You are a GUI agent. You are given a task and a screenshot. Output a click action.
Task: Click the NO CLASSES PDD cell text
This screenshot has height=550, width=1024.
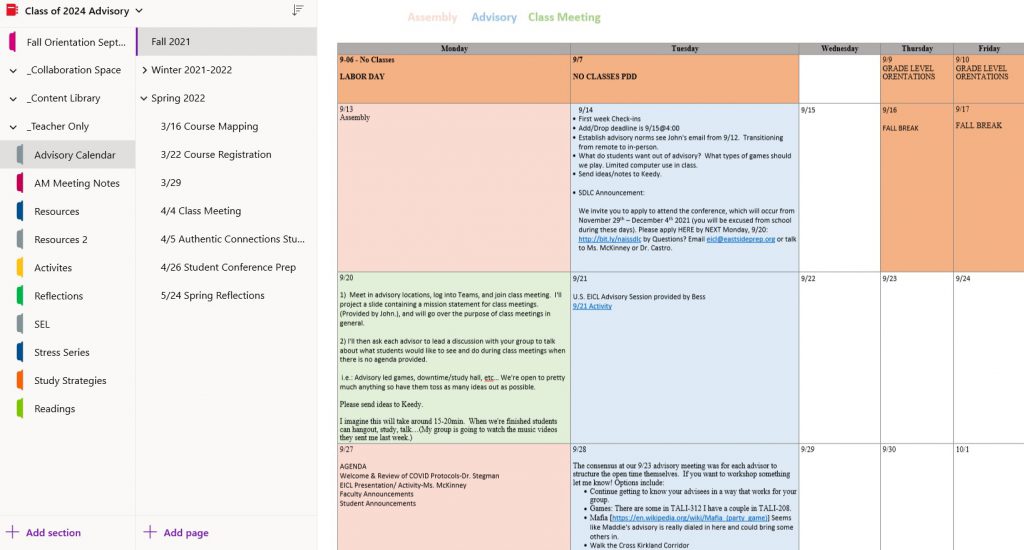pyautogui.click(x=605, y=76)
